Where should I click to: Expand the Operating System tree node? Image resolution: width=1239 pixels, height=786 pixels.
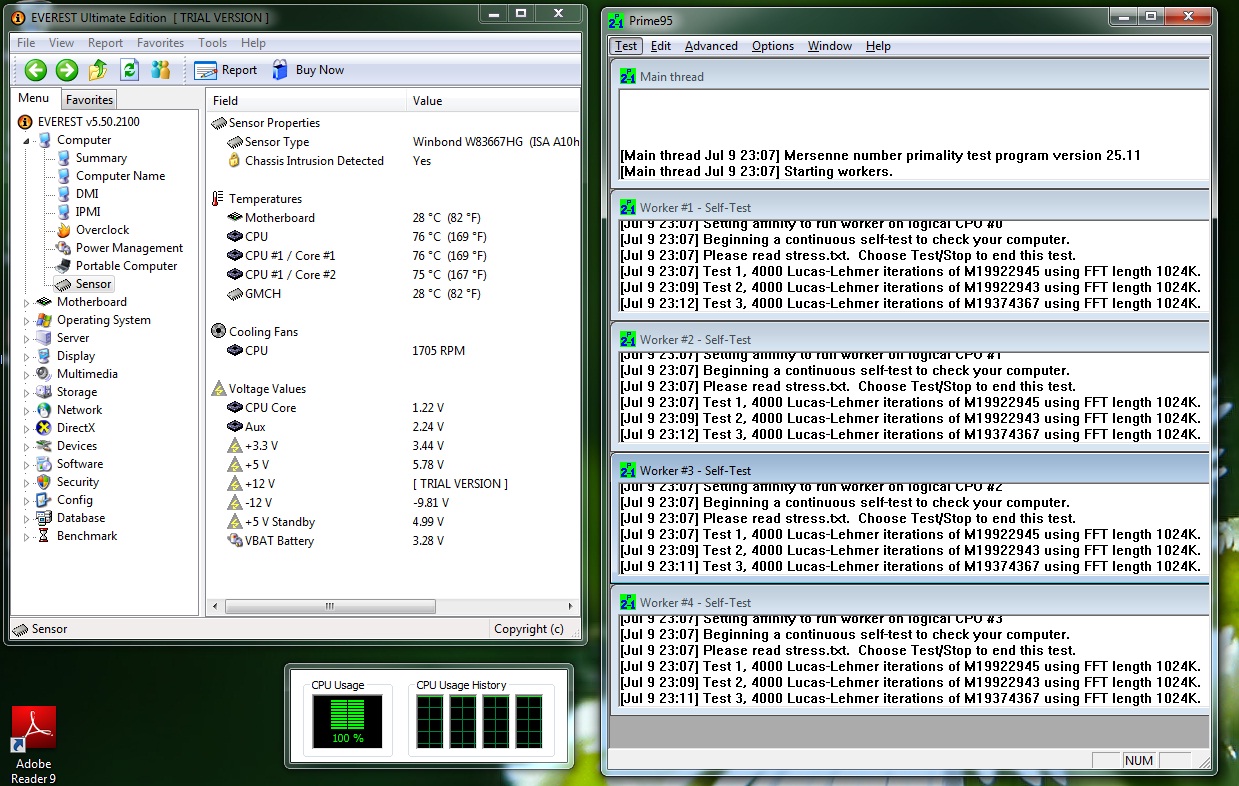point(28,321)
